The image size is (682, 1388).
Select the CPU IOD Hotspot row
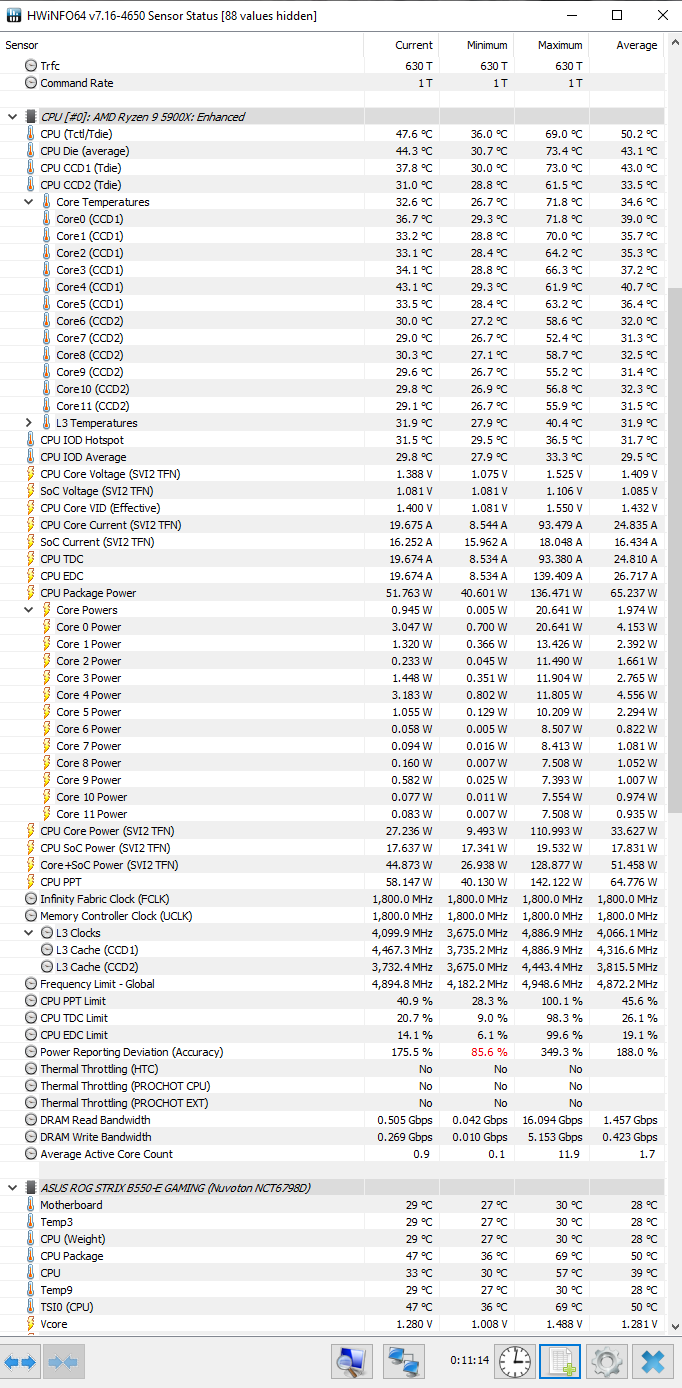click(x=332, y=440)
